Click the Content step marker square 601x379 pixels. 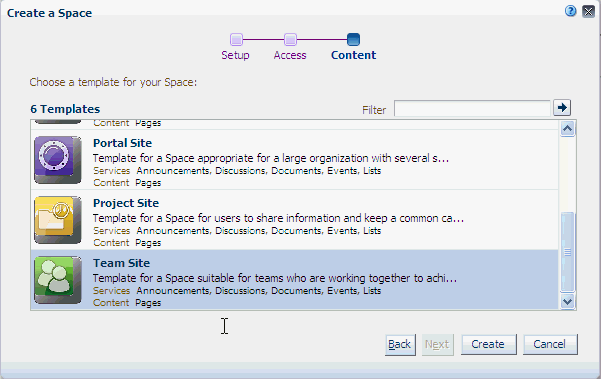(x=353, y=39)
